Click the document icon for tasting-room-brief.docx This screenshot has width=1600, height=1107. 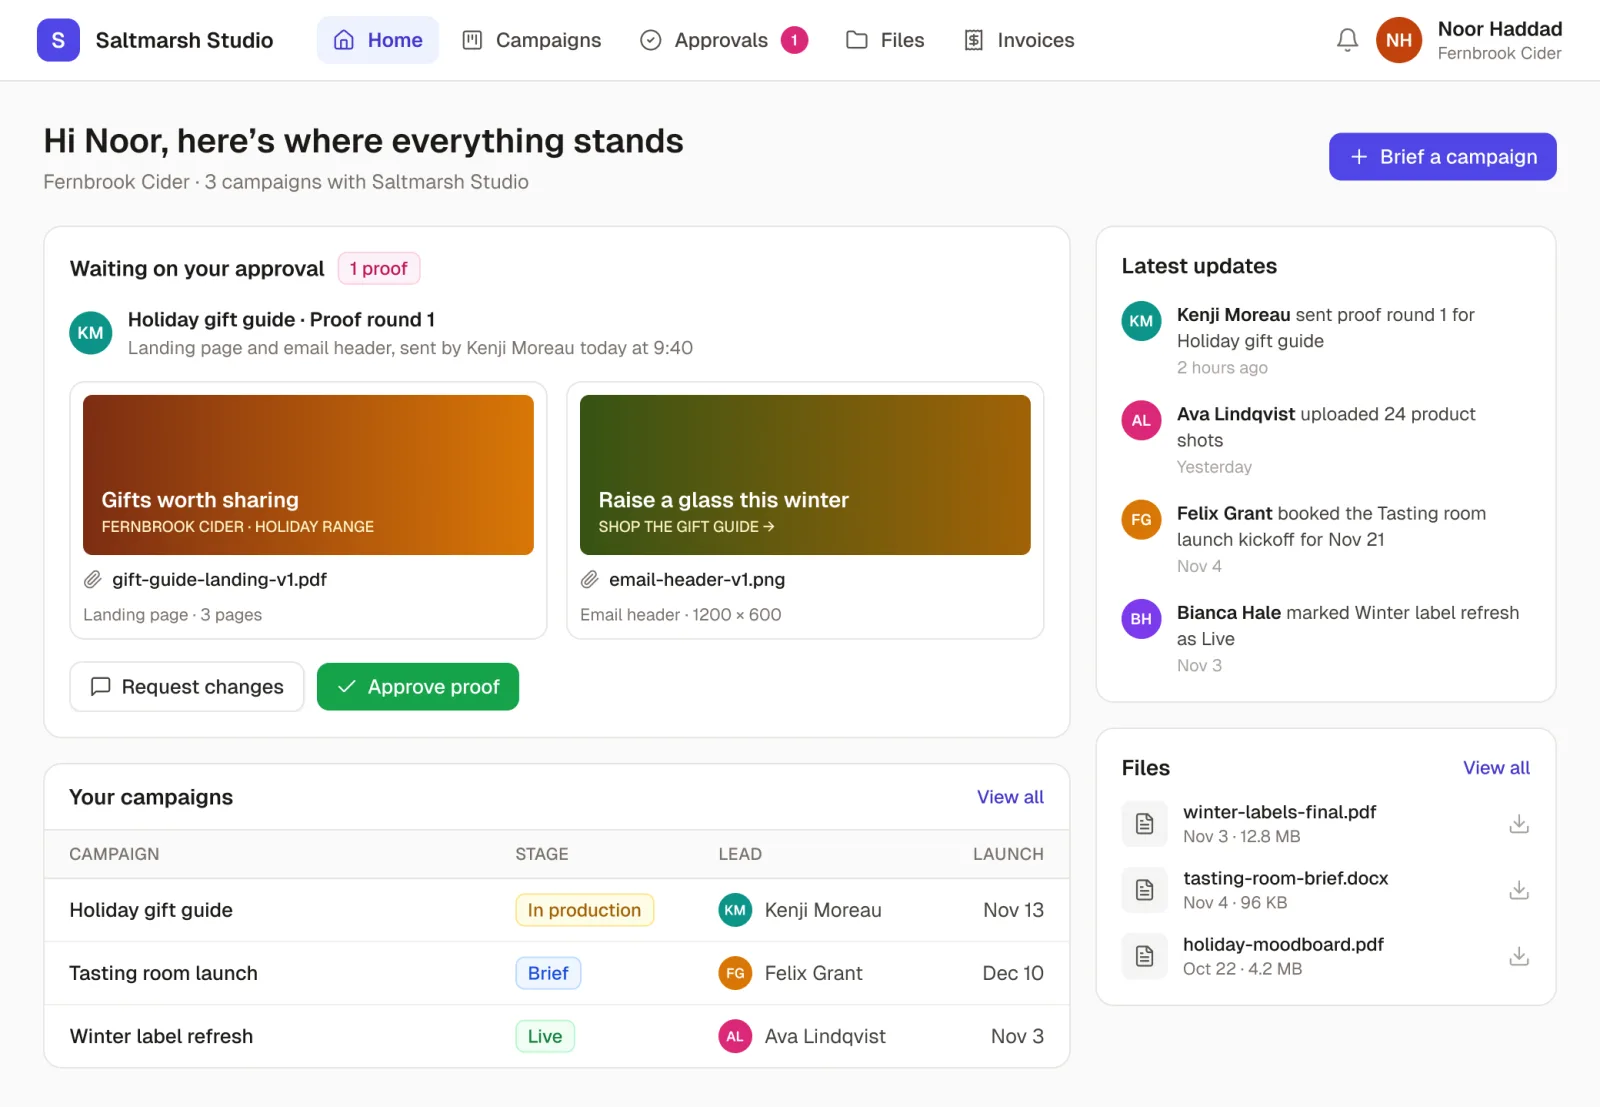(1145, 890)
